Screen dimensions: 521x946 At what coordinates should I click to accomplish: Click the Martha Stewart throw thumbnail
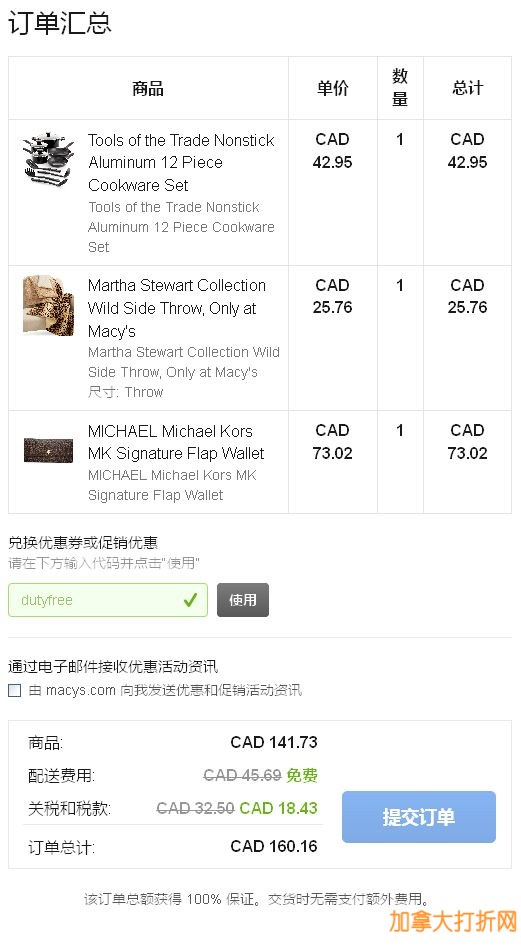48,305
